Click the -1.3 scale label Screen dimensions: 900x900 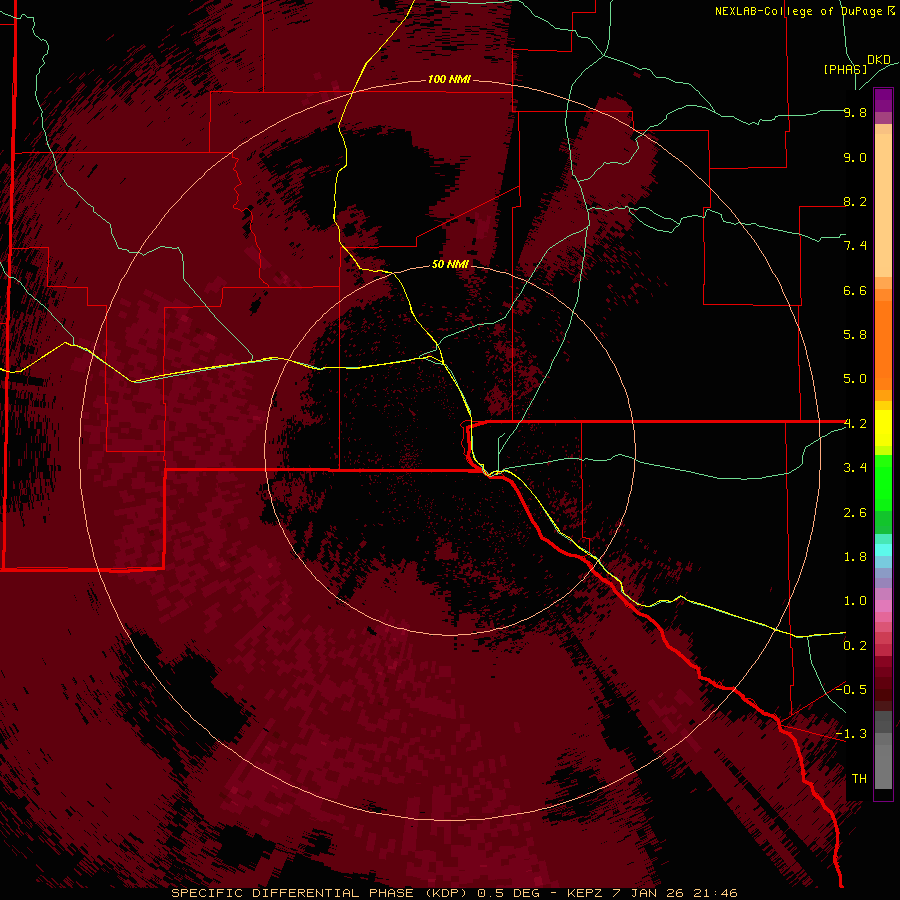point(851,734)
